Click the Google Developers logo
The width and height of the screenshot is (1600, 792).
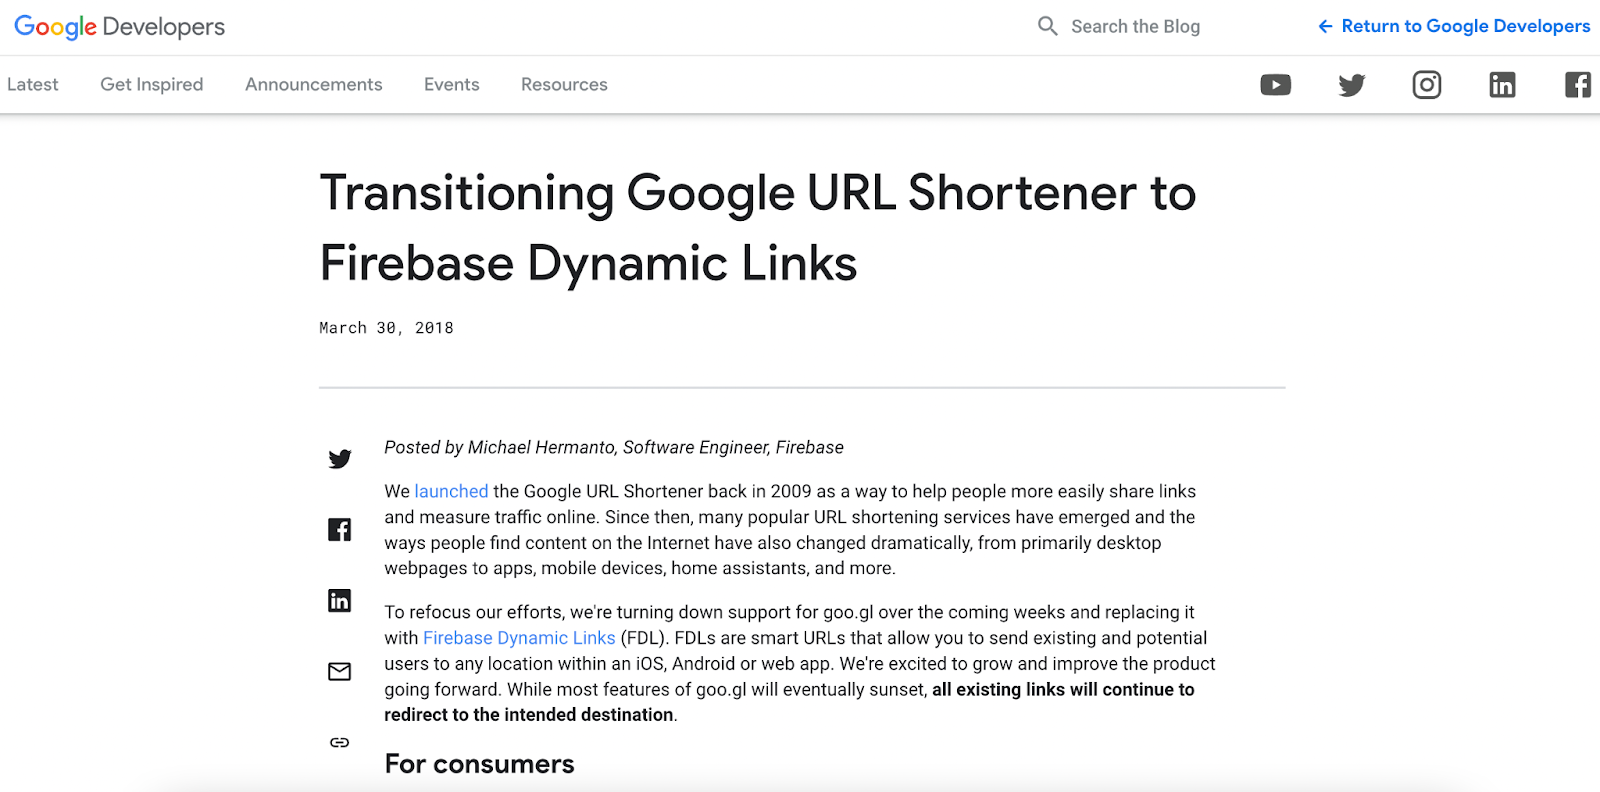pos(119,27)
